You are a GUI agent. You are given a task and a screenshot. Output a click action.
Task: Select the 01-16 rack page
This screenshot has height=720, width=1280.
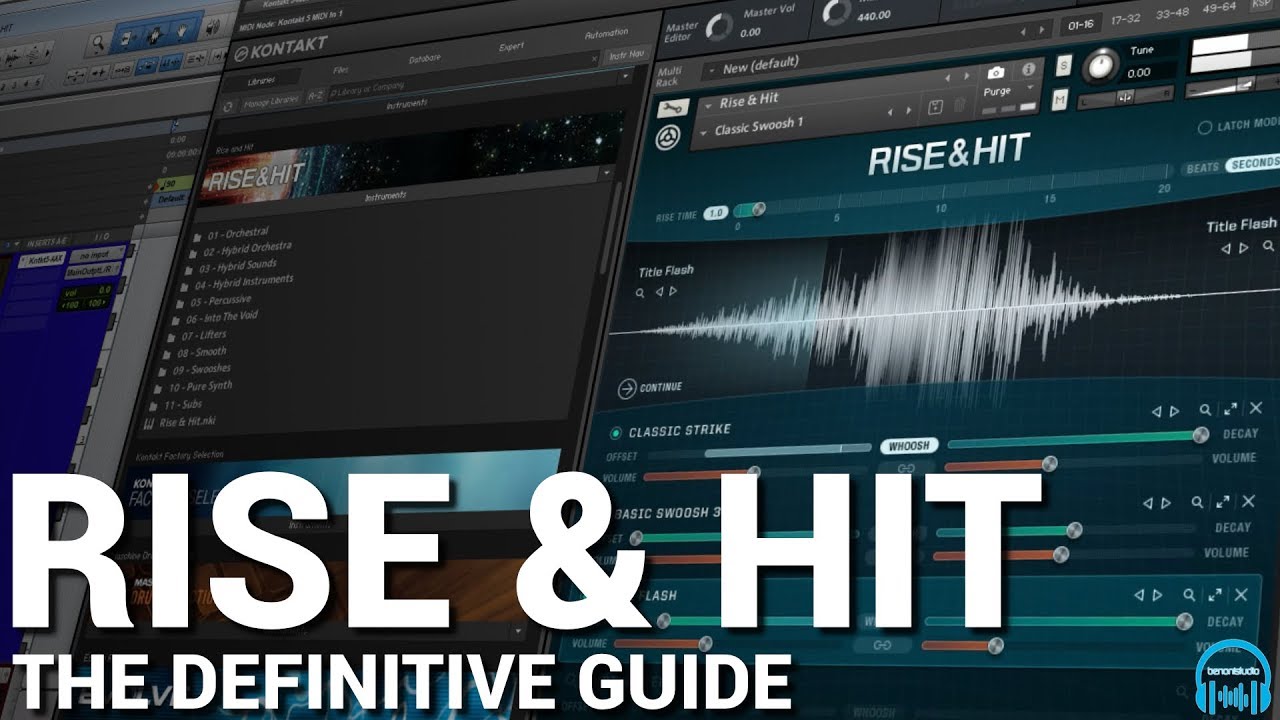click(1080, 23)
